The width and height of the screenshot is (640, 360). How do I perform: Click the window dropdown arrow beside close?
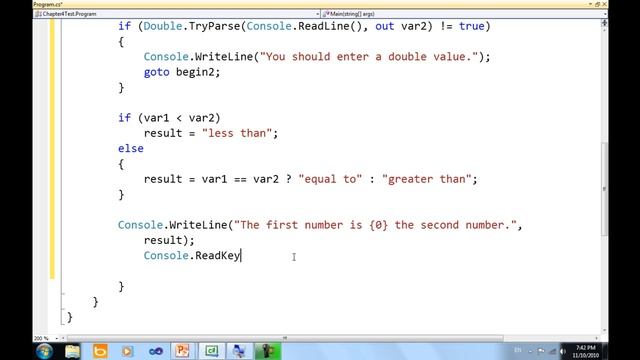591,4
